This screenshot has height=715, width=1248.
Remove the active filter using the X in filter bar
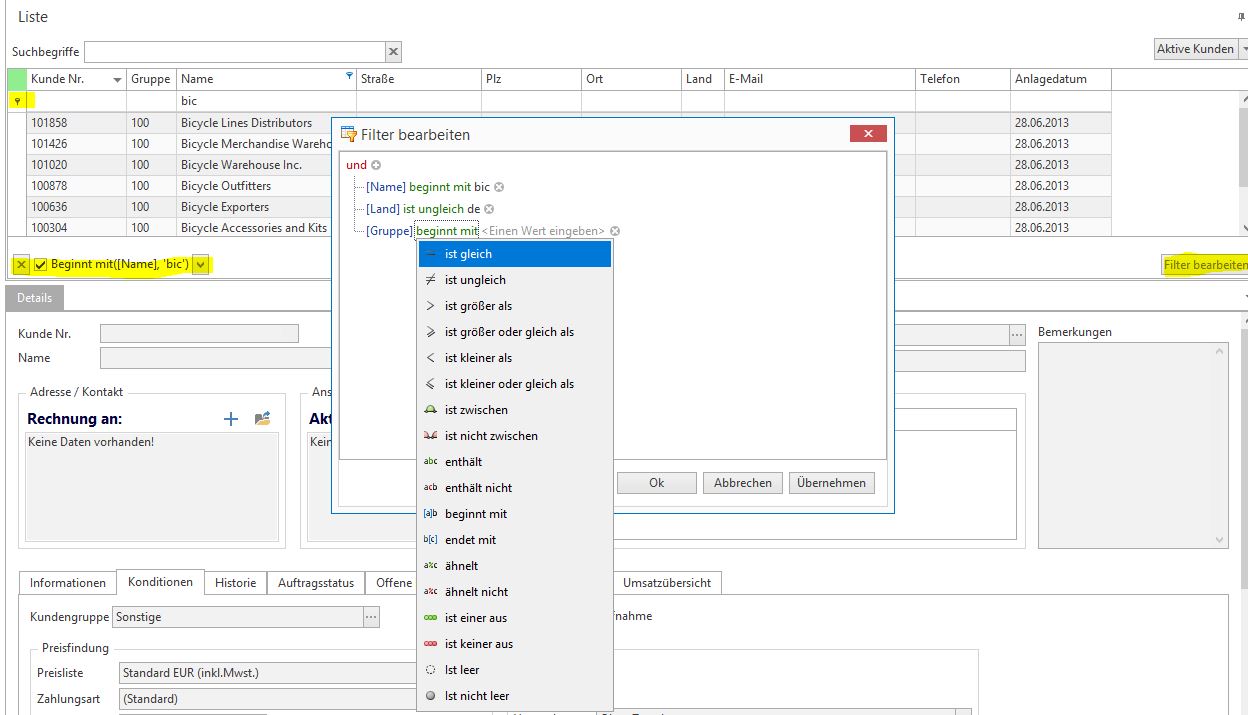21,265
